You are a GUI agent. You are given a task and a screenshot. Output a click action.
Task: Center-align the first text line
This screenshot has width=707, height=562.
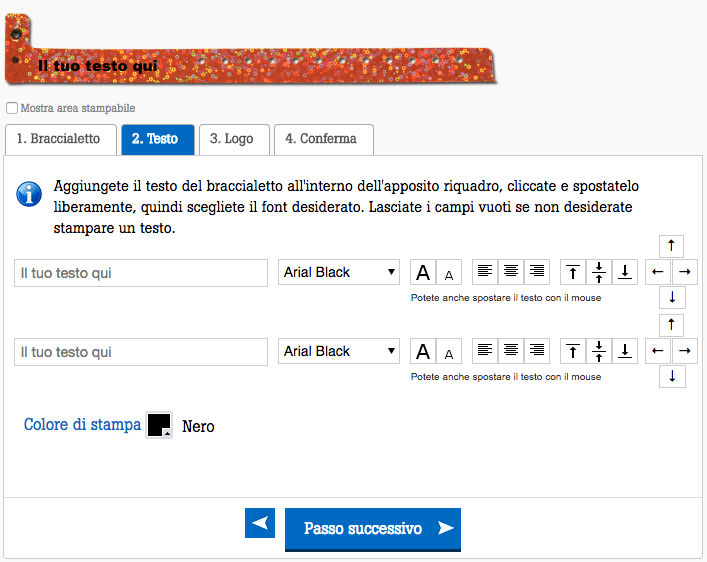point(511,272)
